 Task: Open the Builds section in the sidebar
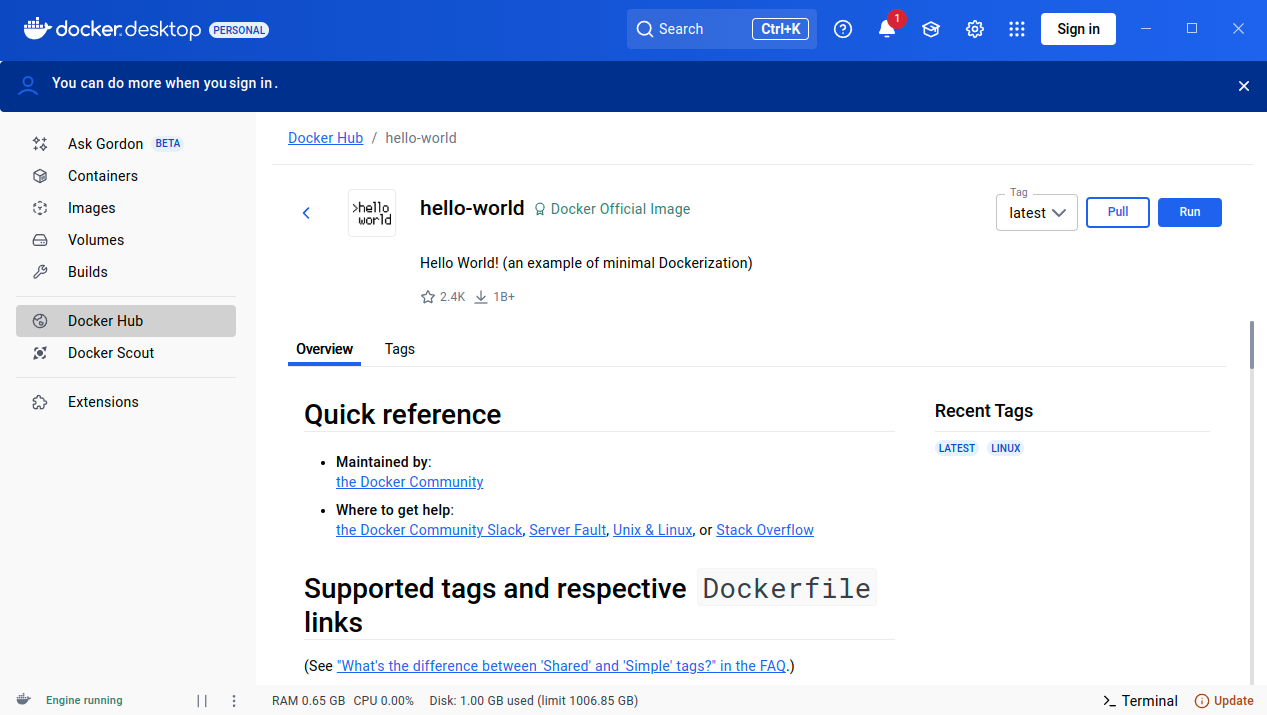click(88, 272)
